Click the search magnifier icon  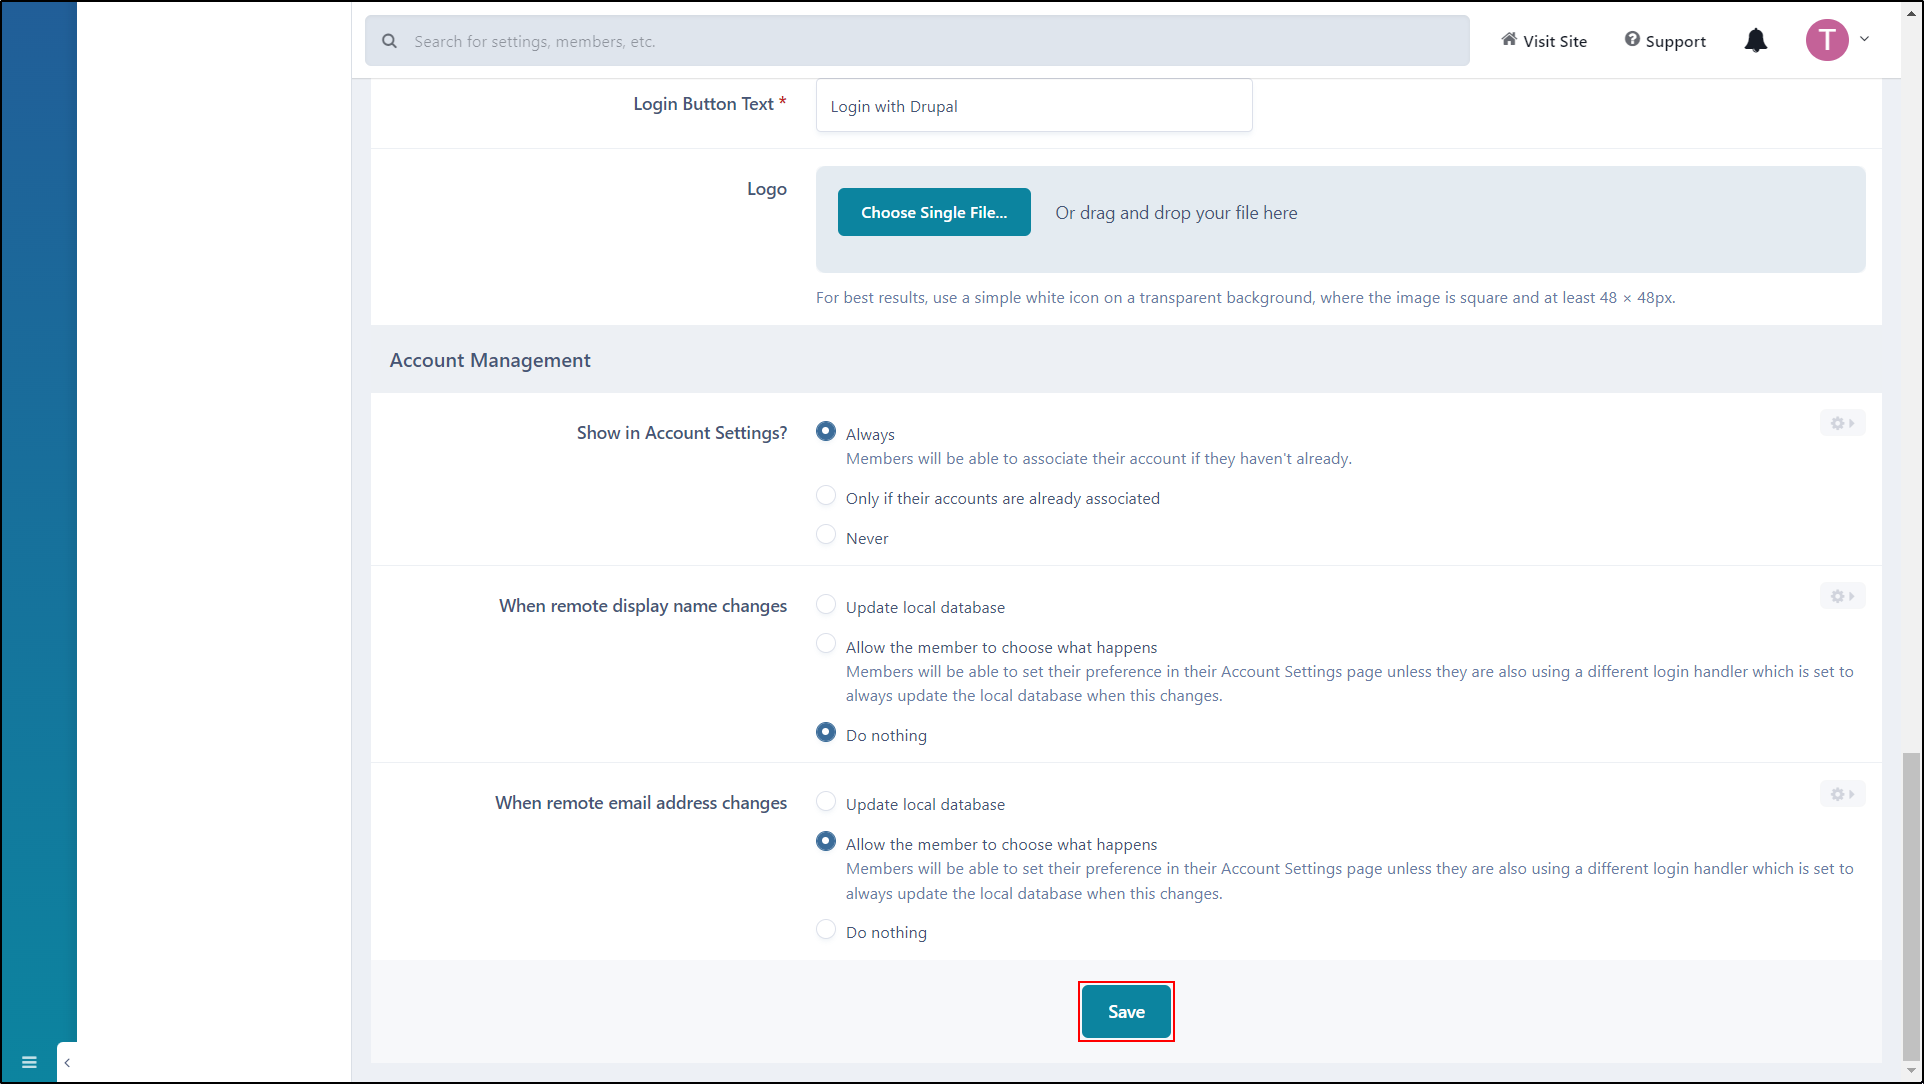(389, 41)
